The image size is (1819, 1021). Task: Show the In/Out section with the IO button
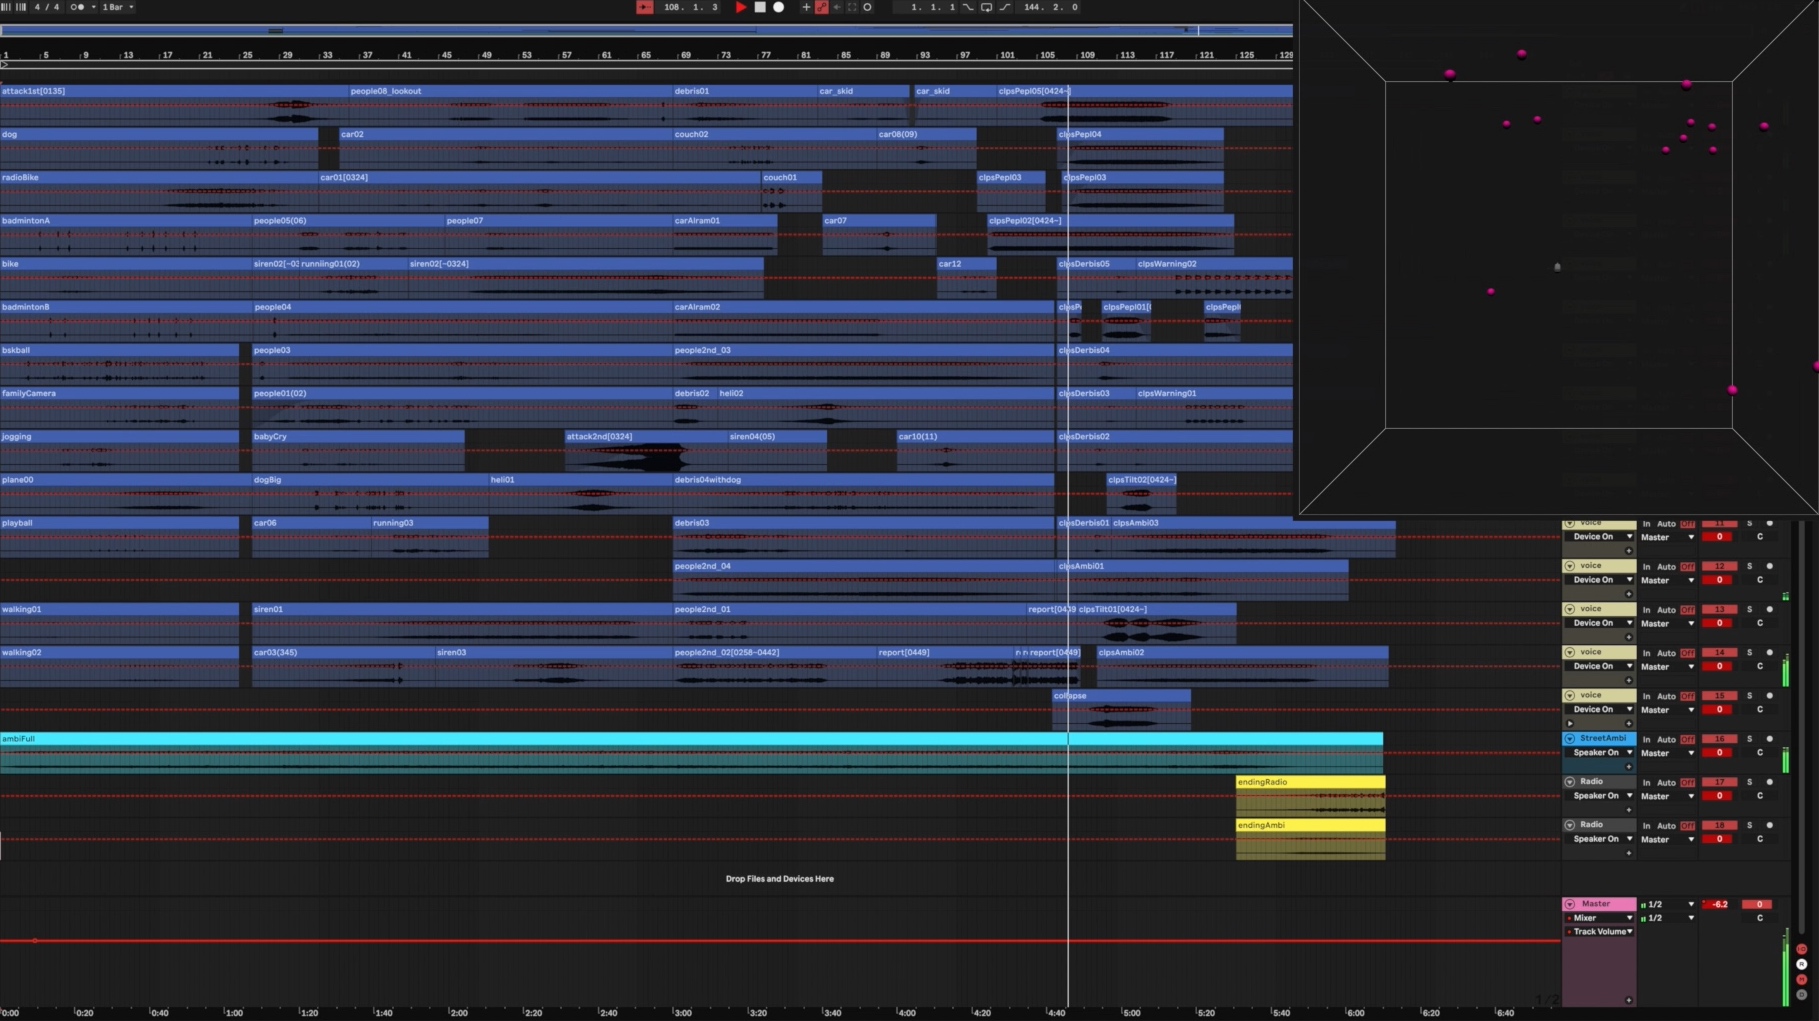click(x=1801, y=949)
